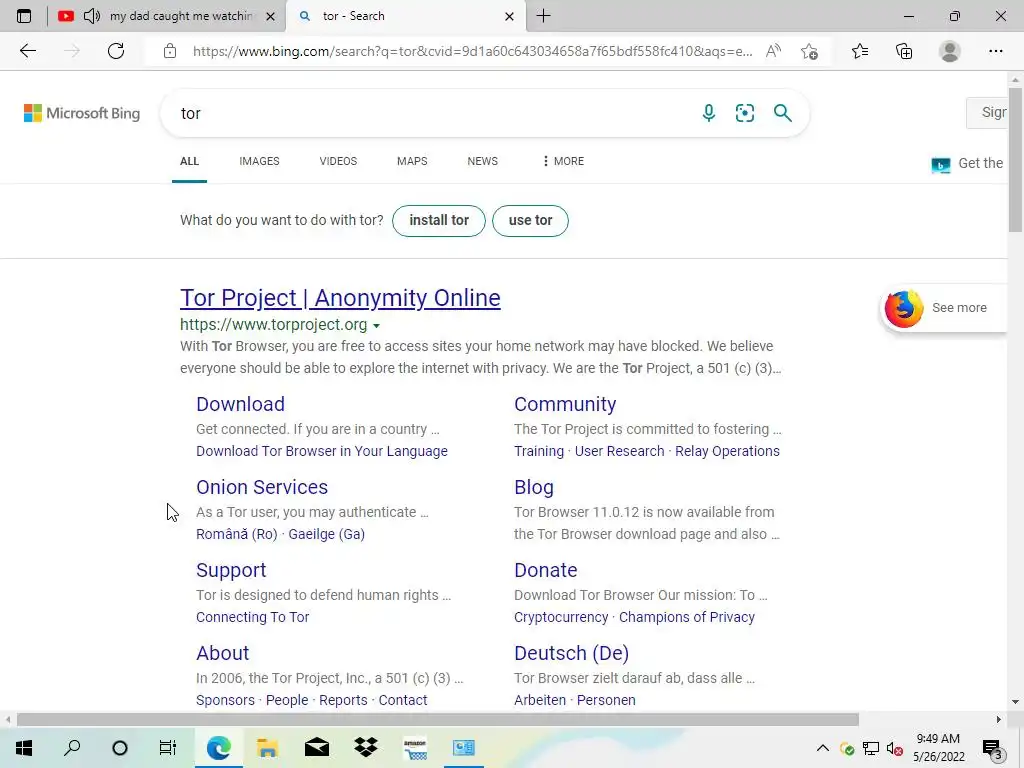Open the Sponsors link
Image resolution: width=1024 pixels, height=768 pixels.
[x=225, y=700]
